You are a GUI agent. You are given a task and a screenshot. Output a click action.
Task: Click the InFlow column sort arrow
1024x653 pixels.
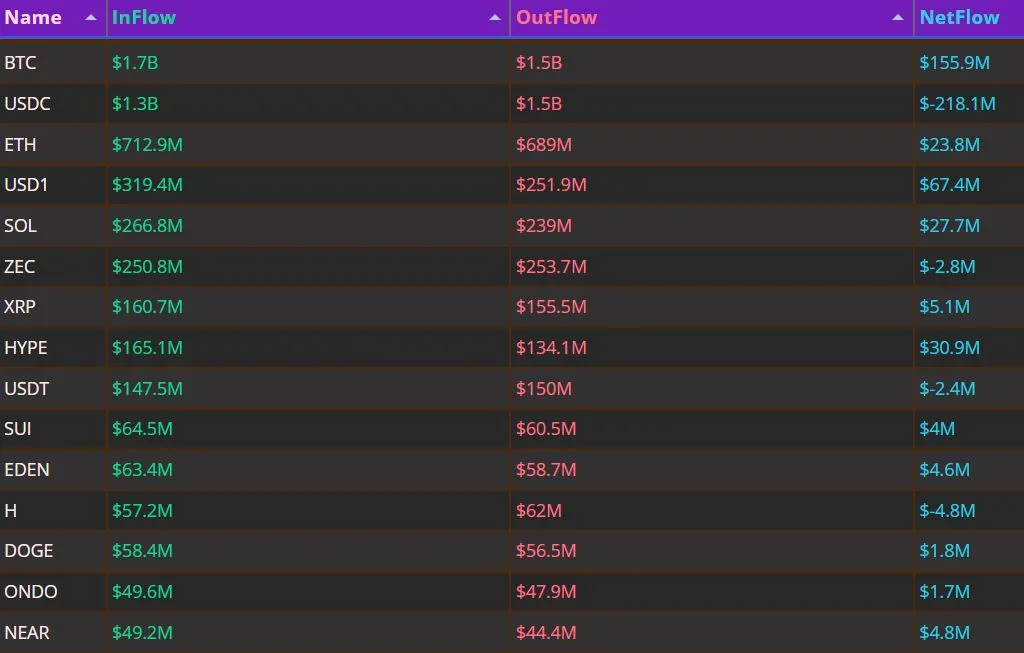(495, 18)
